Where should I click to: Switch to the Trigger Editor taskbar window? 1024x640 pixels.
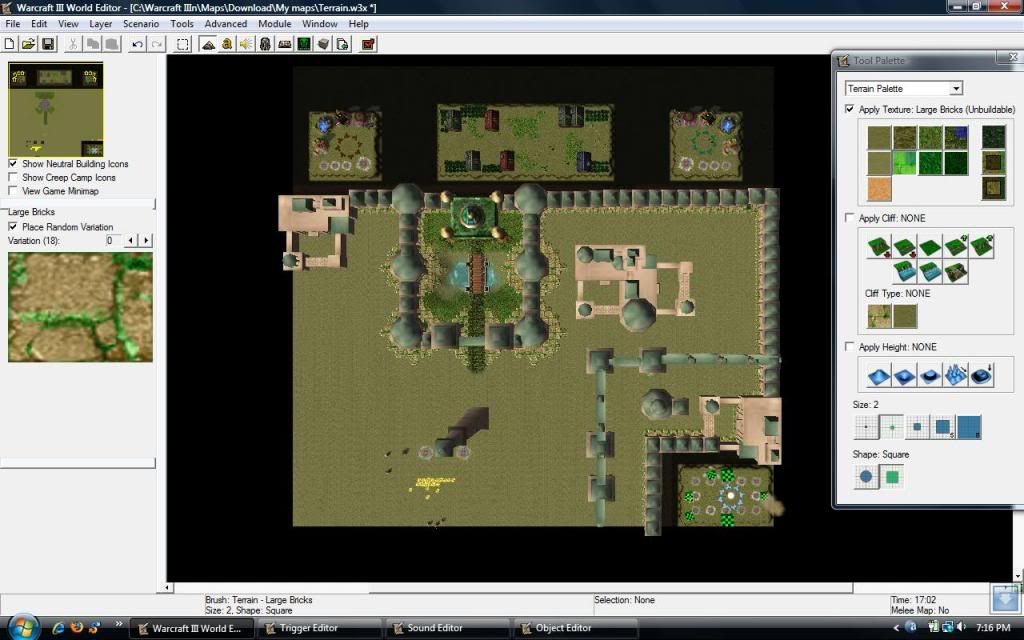point(318,628)
